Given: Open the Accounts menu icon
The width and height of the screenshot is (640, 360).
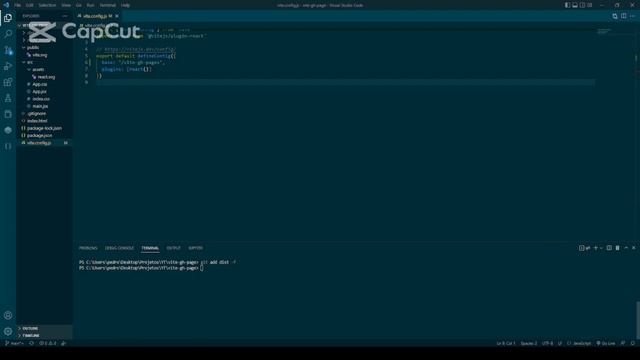Looking at the screenshot, I should click(8, 315).
